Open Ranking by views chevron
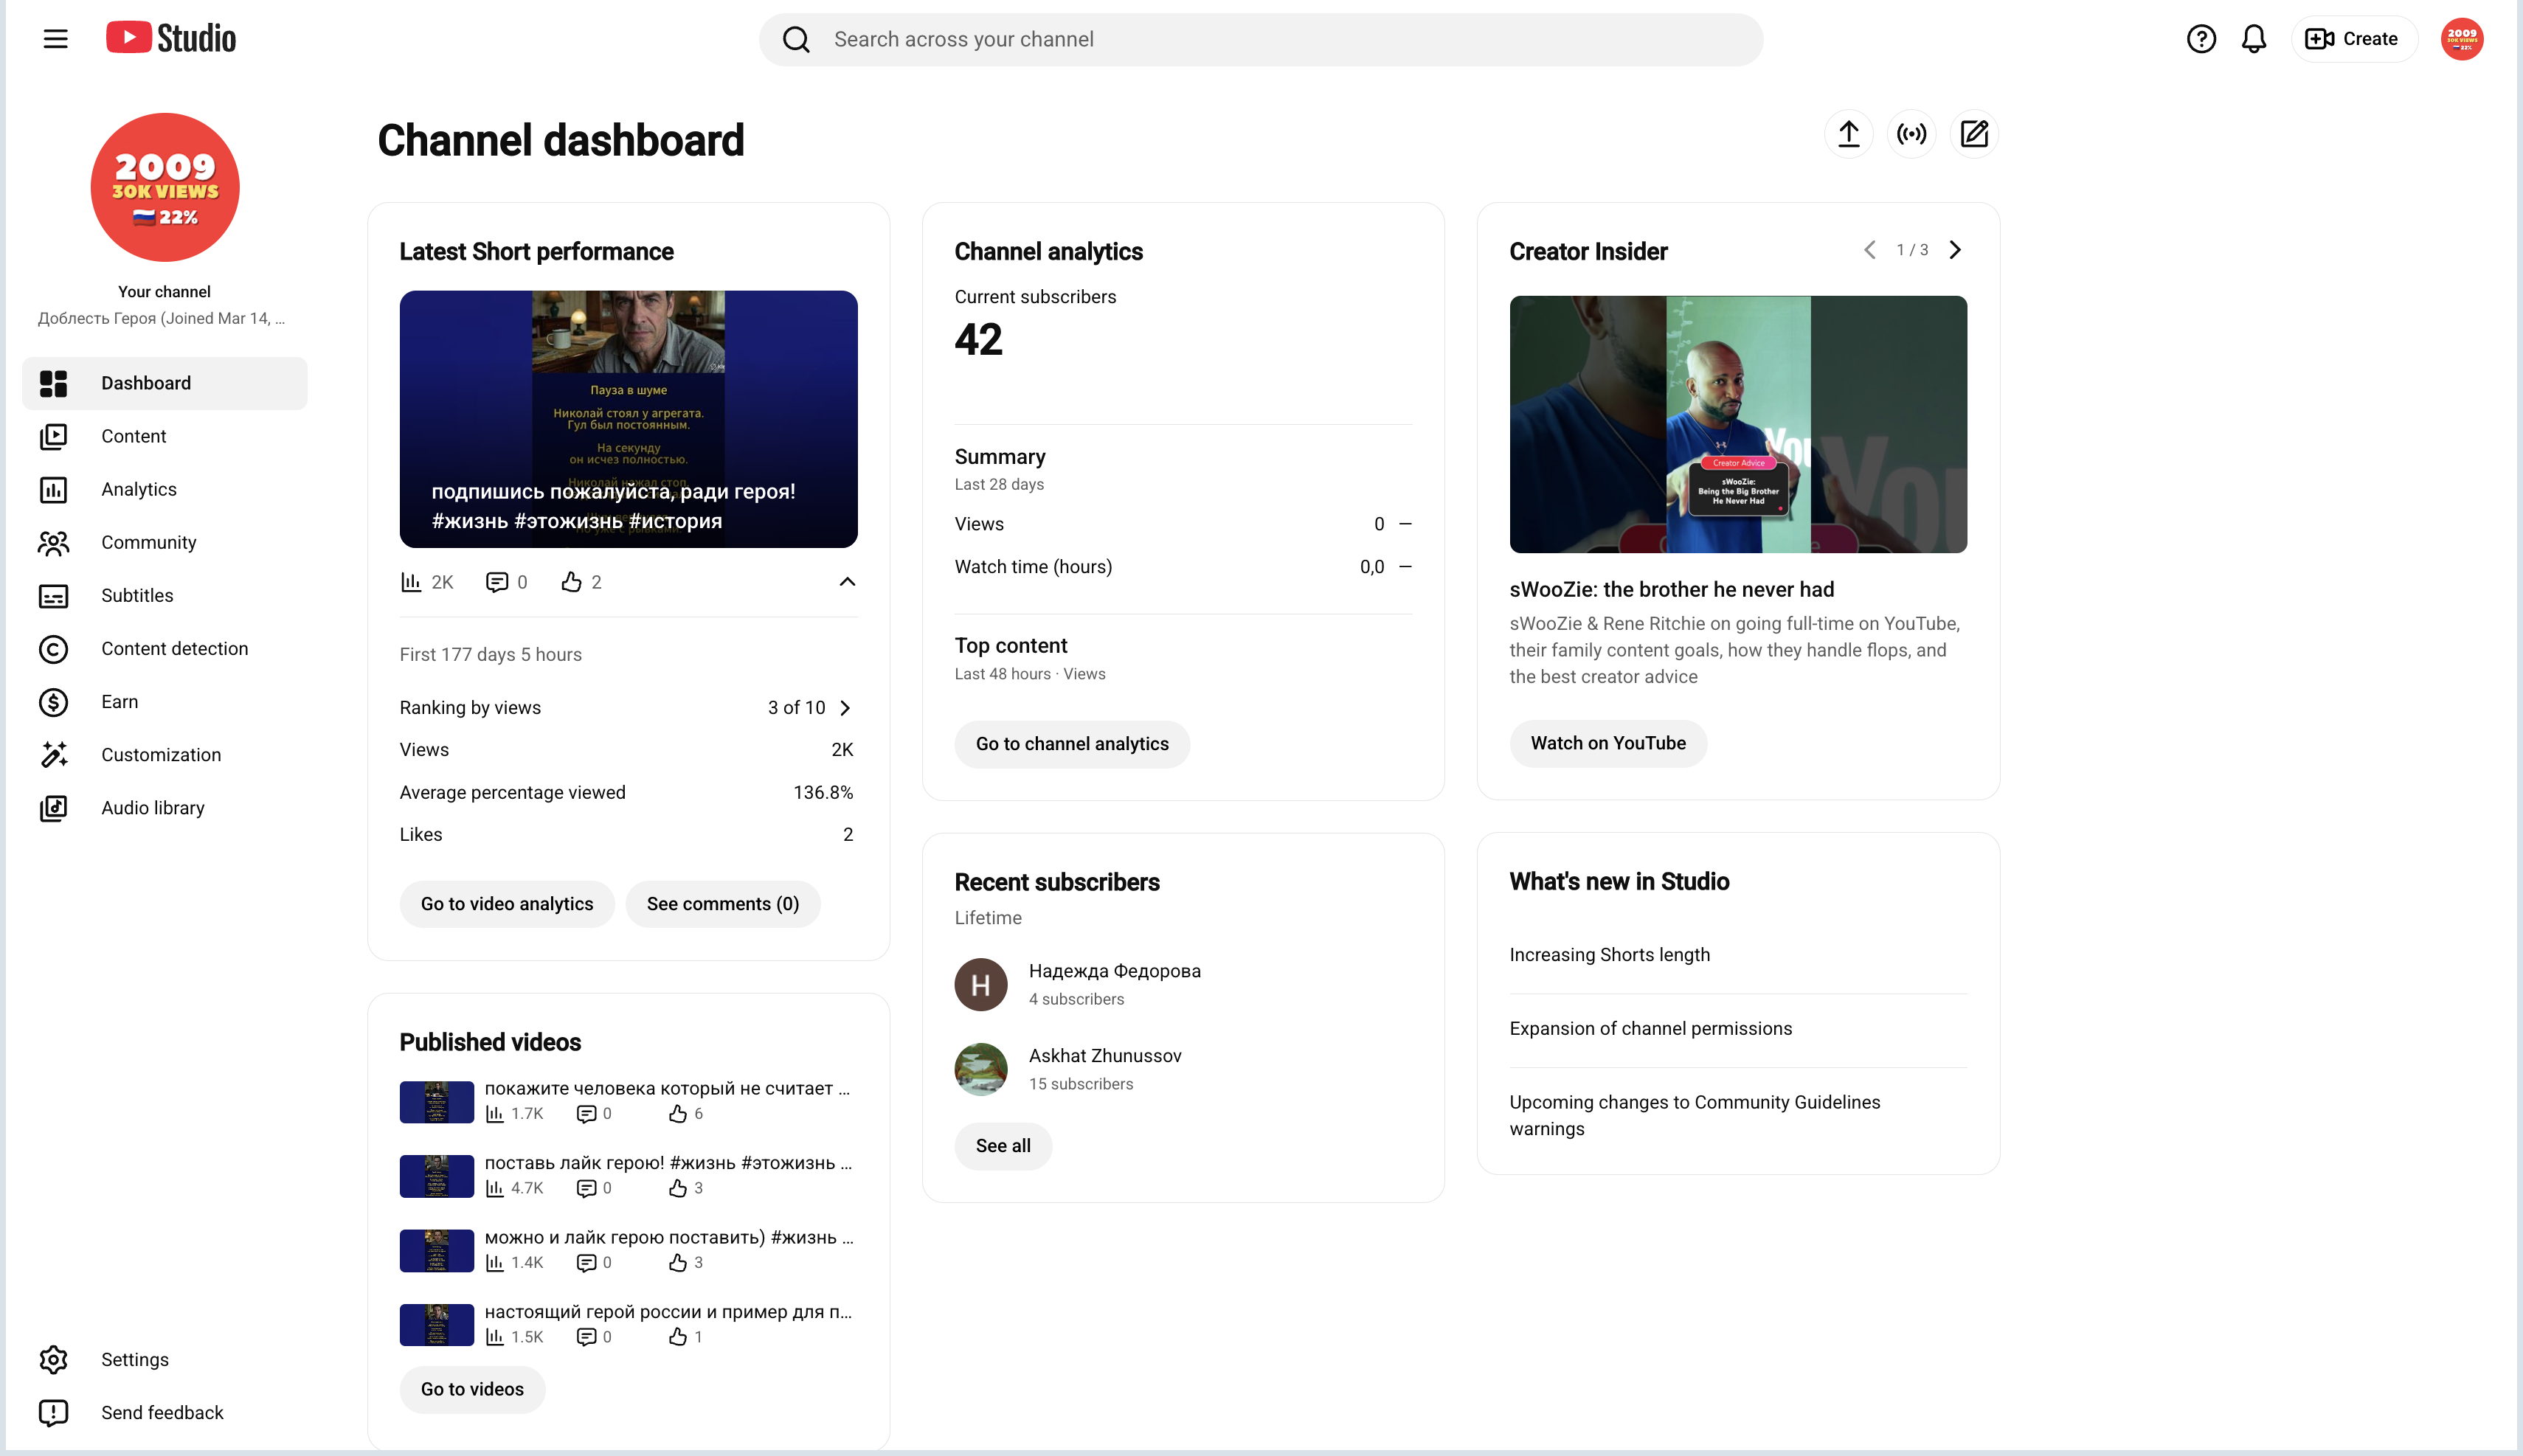Viewport: 2523px width, 1456px height. coord(845,708)
